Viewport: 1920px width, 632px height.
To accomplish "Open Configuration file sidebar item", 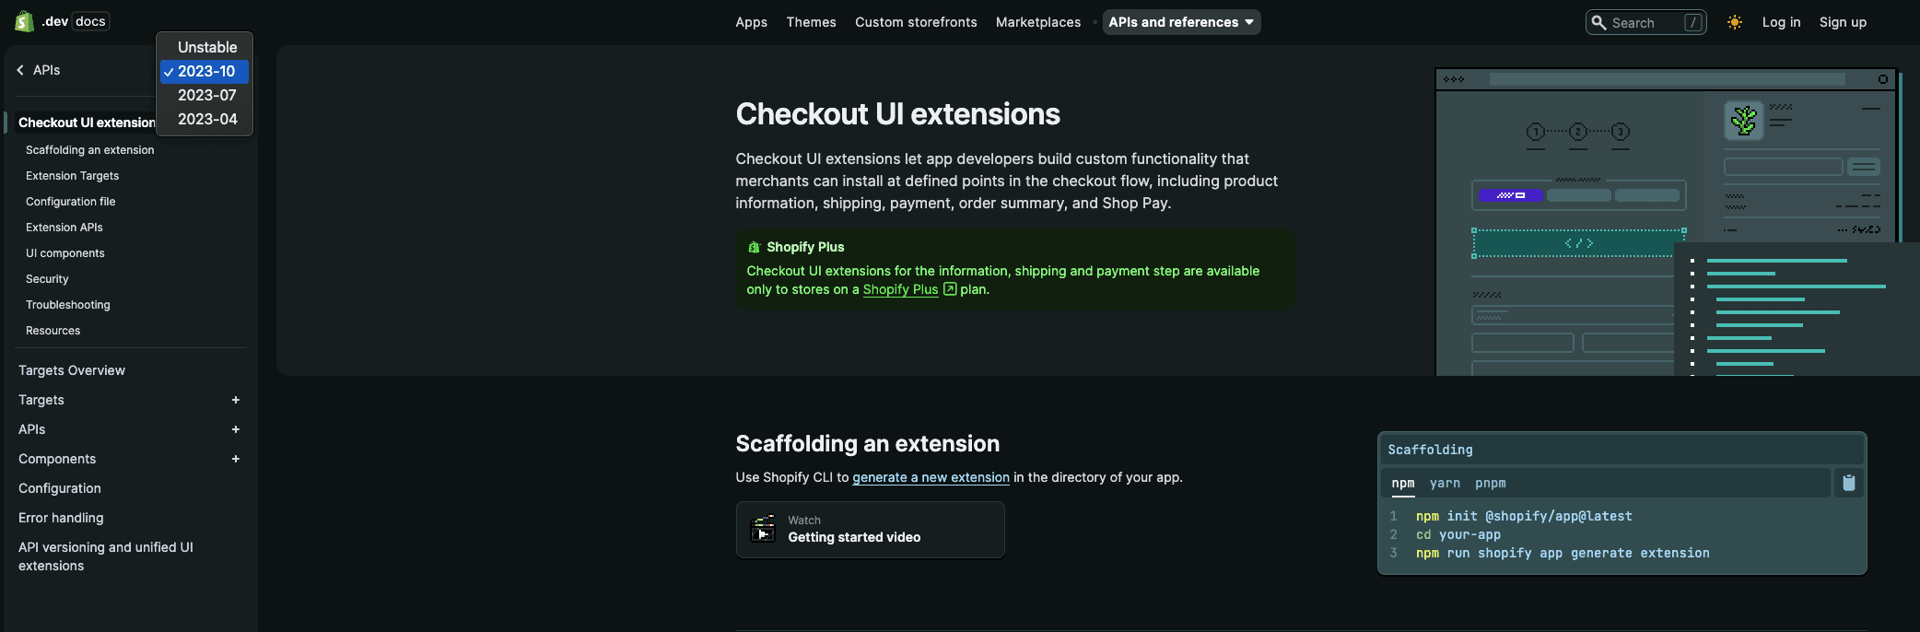I will [71, 202].
